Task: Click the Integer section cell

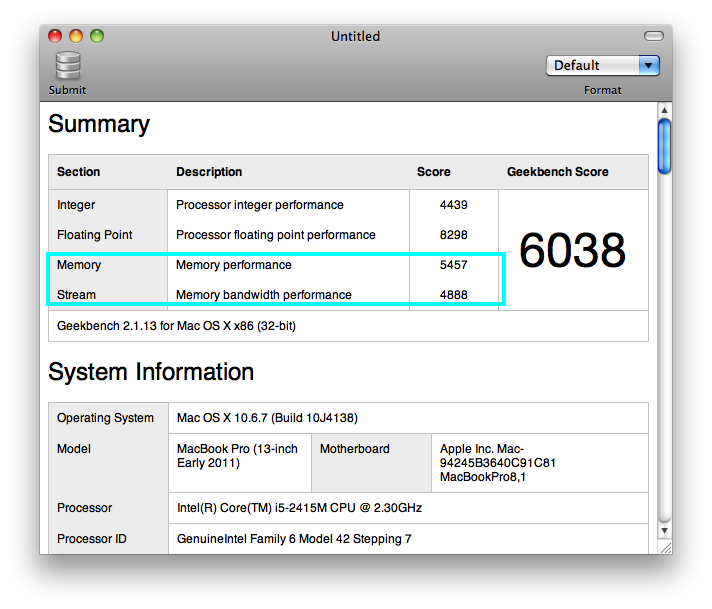Action: point(76,205)
